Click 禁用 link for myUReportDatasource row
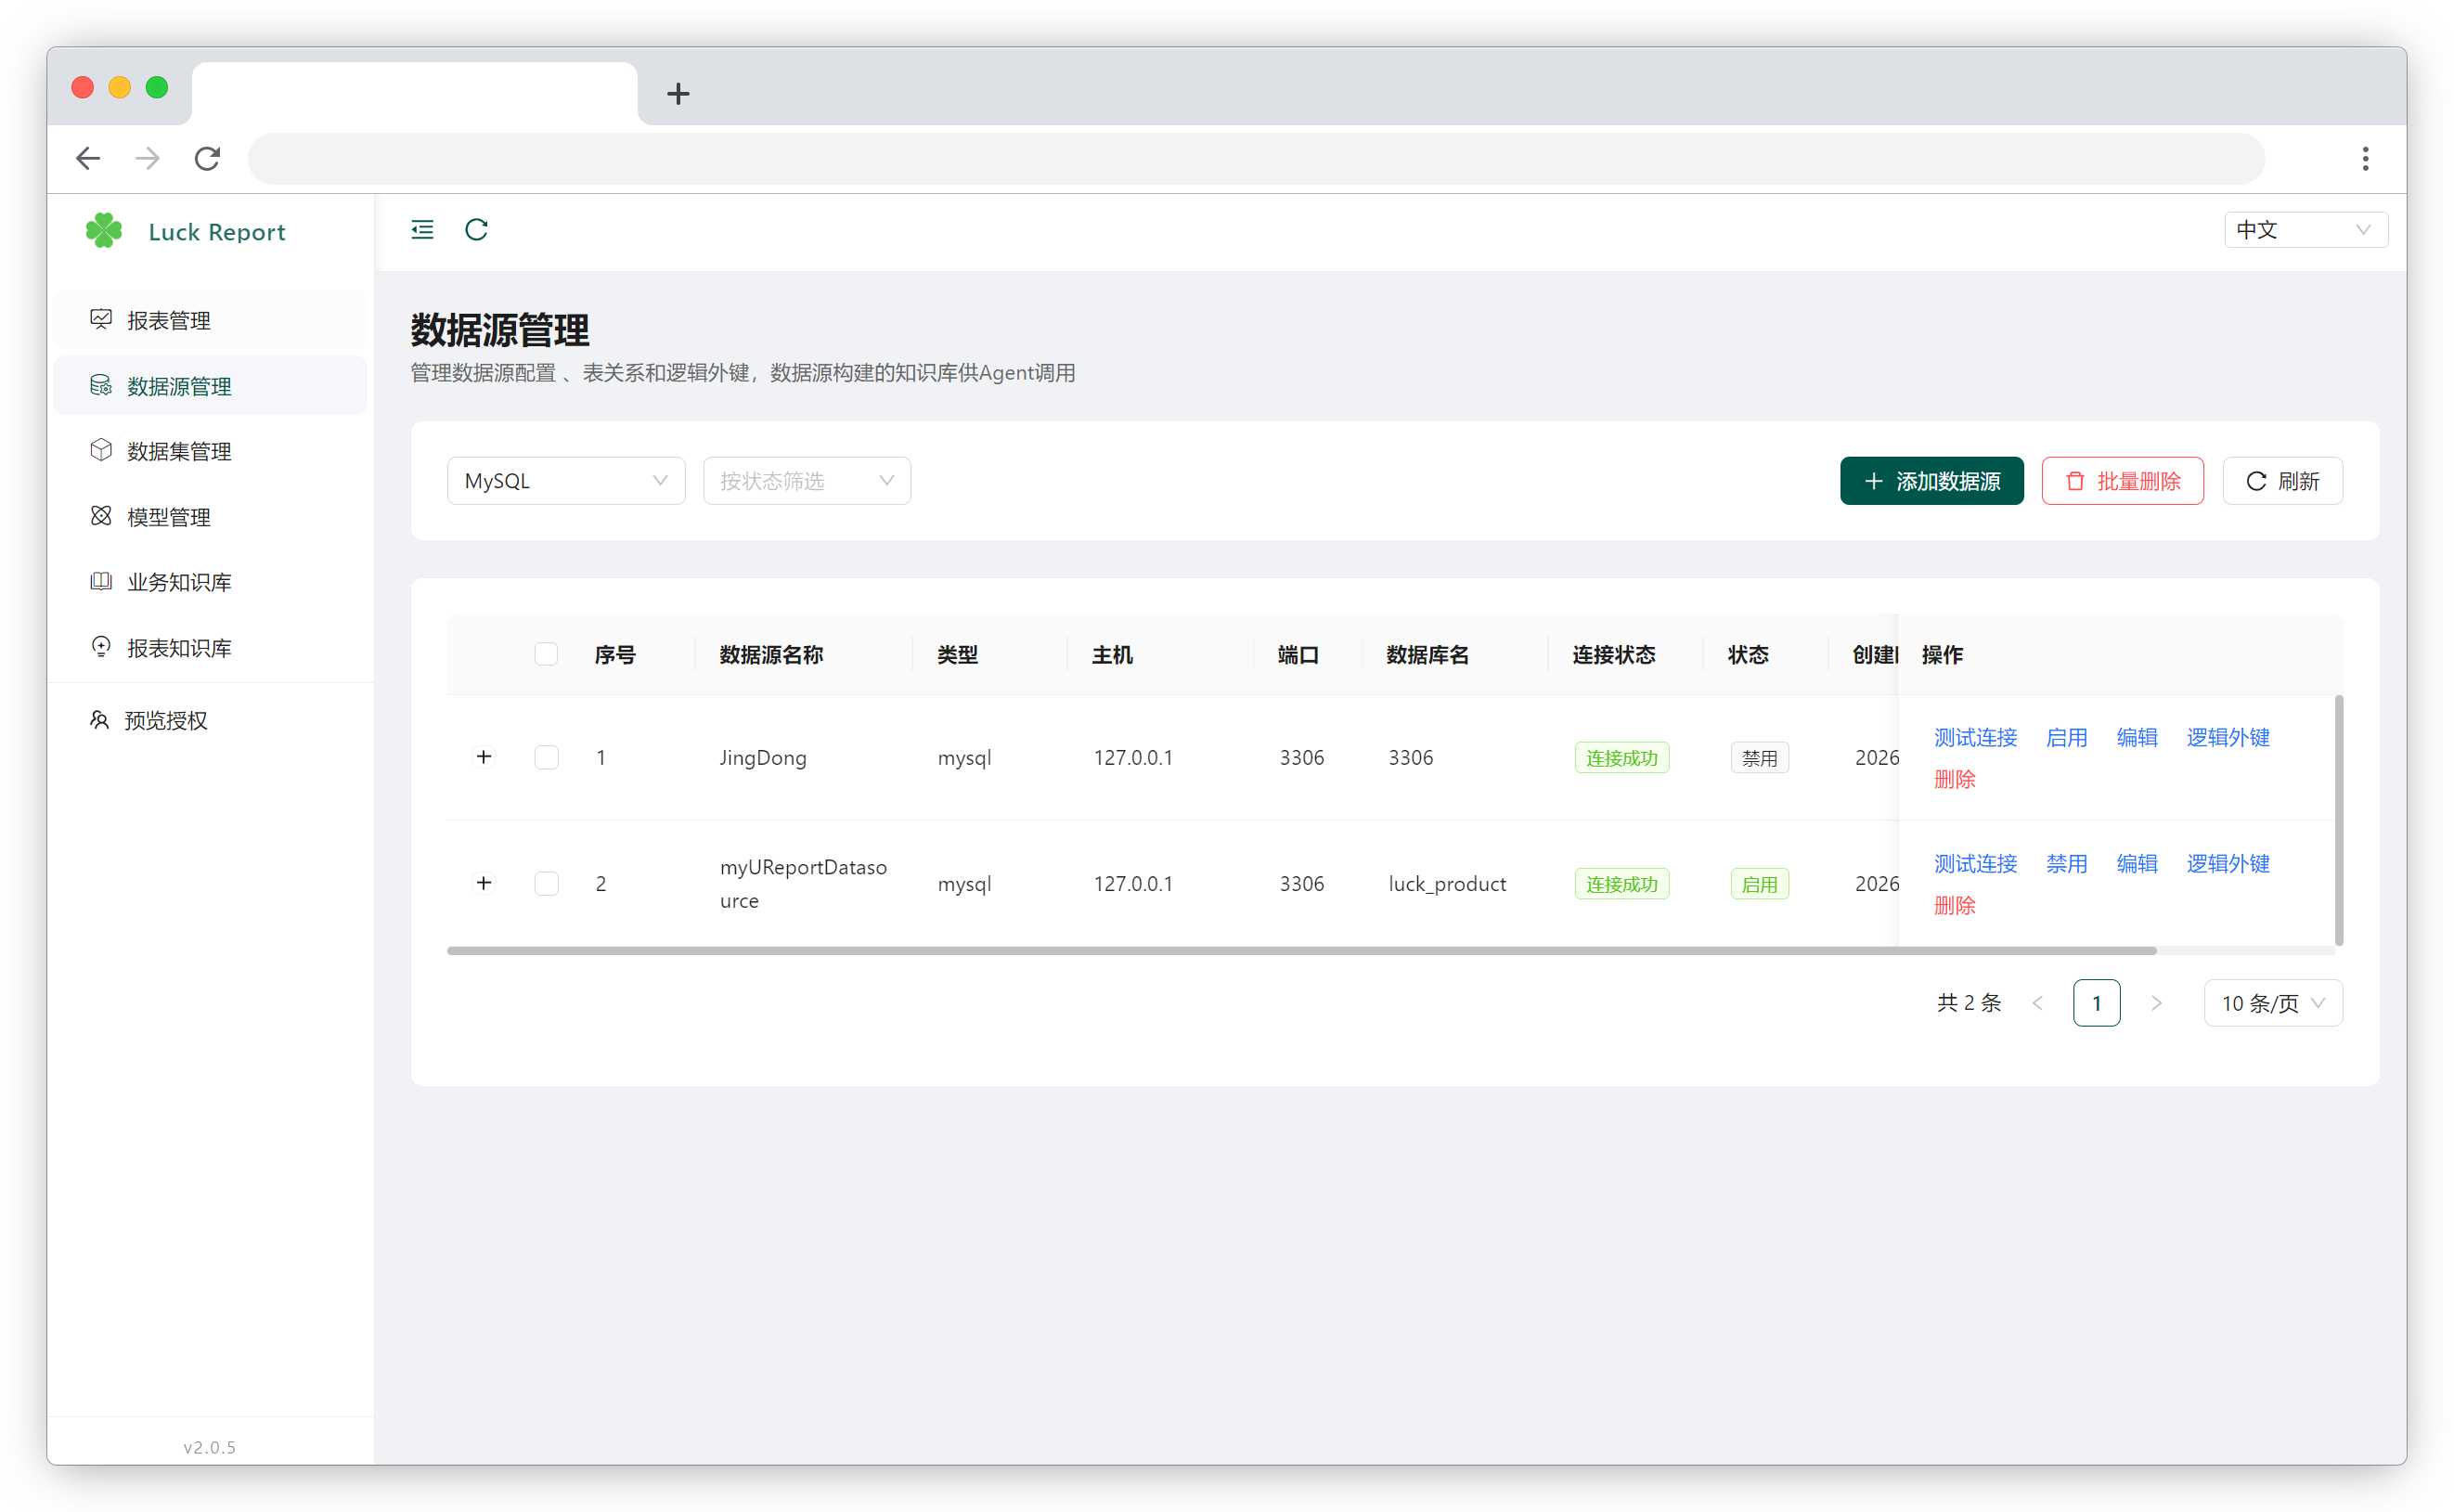The image size is (2454, 1512). point(2066,863)
